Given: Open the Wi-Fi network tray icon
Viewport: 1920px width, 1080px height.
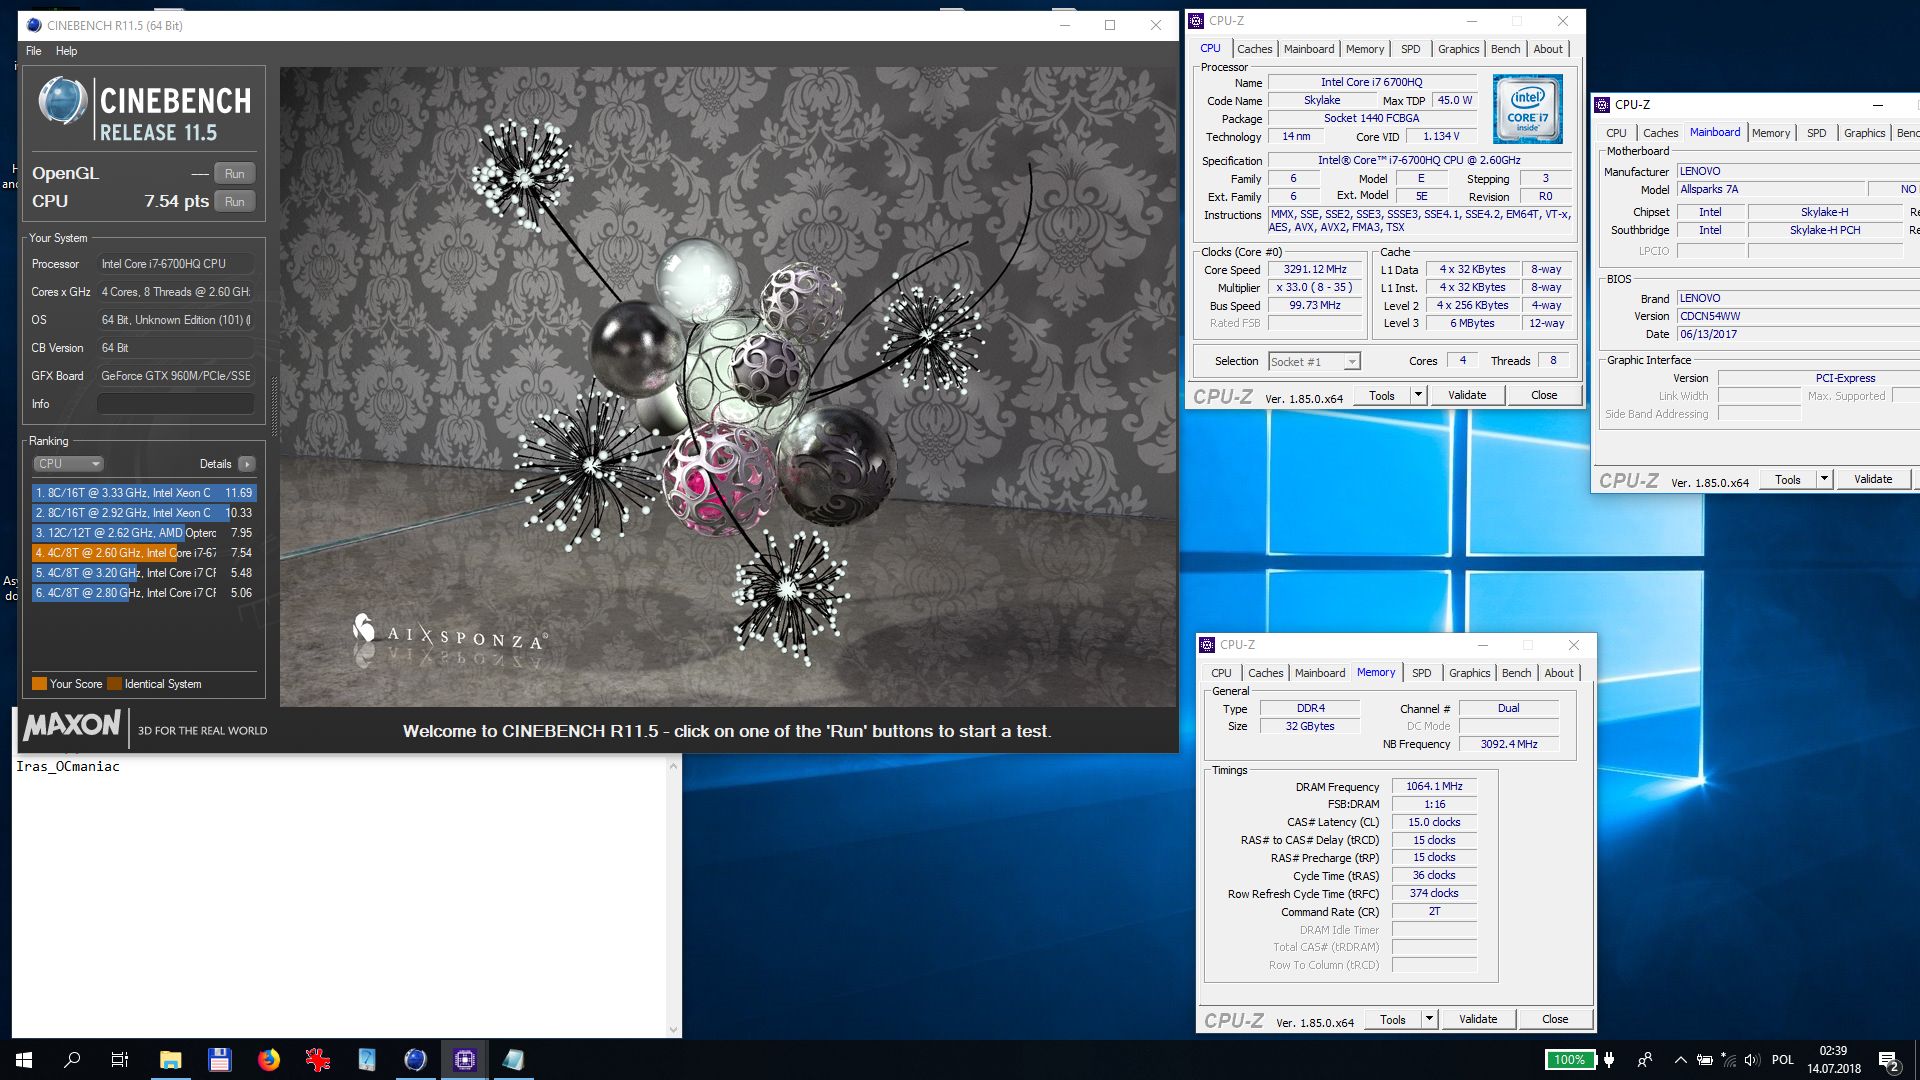Looking at the screenshot, I should click(x=1728, y=1060).
